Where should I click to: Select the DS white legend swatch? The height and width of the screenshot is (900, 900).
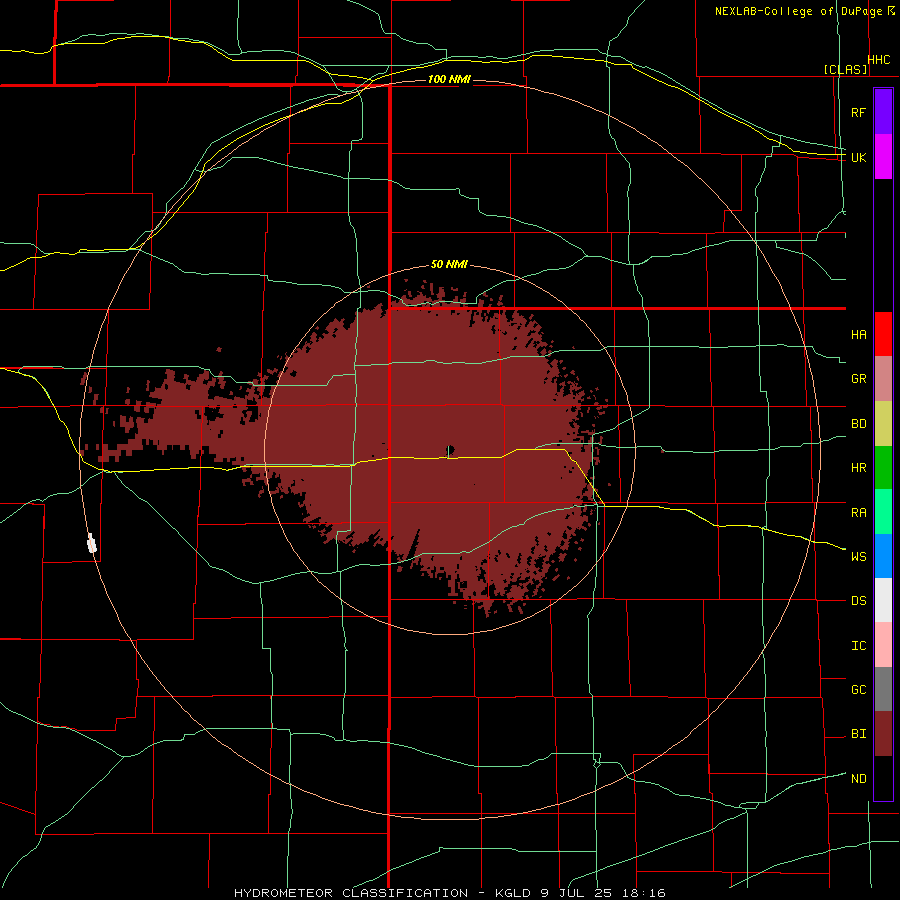pyautogui.click(x=883, y=600)
